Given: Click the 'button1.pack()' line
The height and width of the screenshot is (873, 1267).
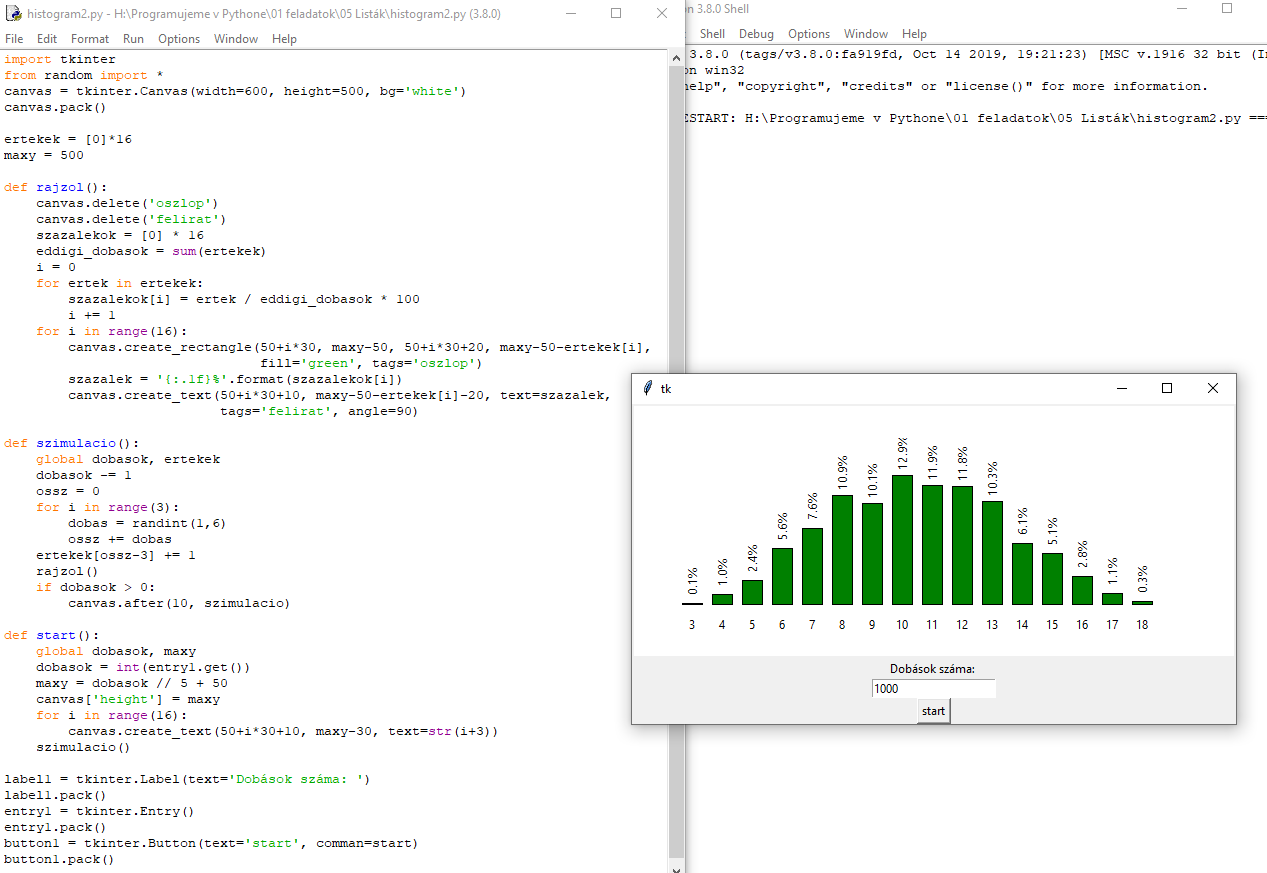Looking at the screenshot, I should click(59, 859).
